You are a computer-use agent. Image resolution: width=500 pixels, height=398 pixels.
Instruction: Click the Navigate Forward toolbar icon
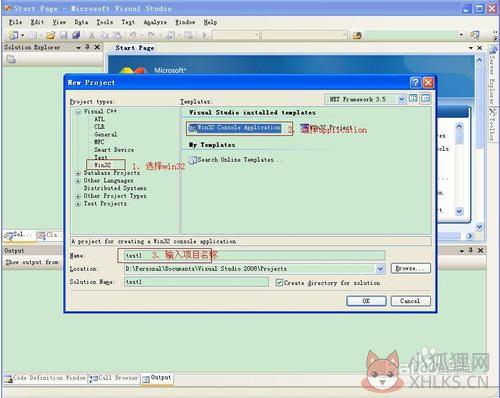coord(188,35)
